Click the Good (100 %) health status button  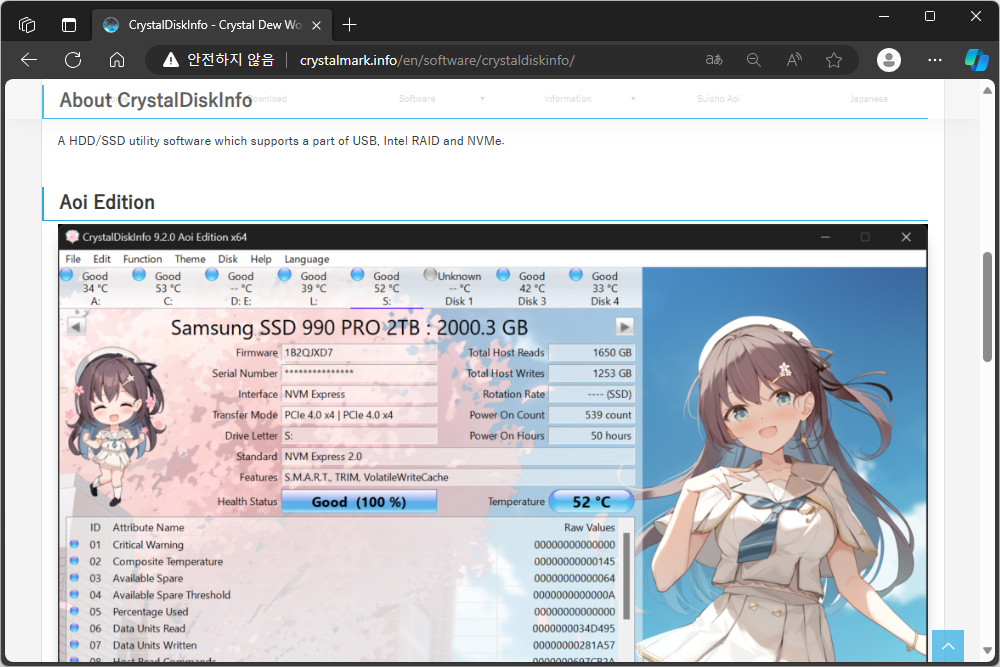[x=359, y=502]
